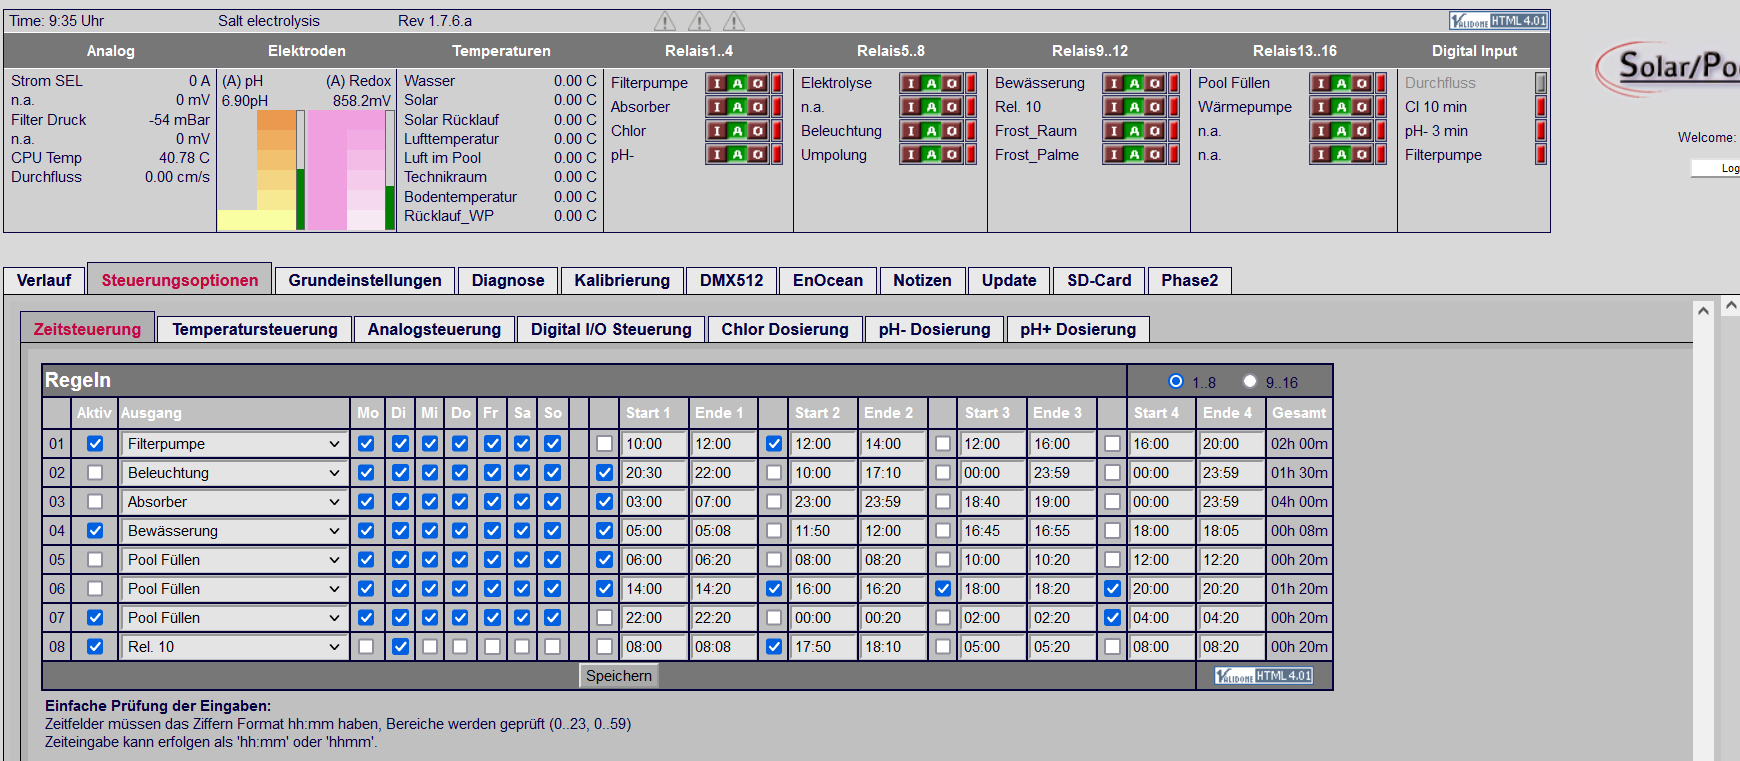
Task: Open the Update tab
Action: pyautogui.click(x=1009, y=281)
